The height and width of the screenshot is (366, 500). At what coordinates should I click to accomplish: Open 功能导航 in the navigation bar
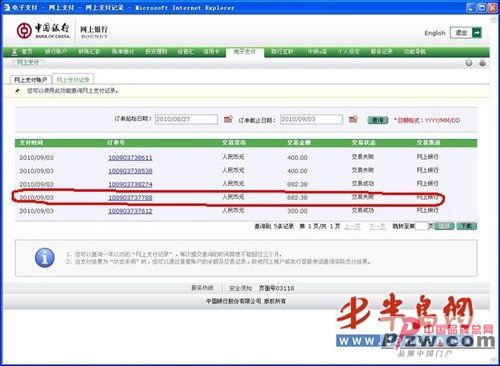pos(415,52)
